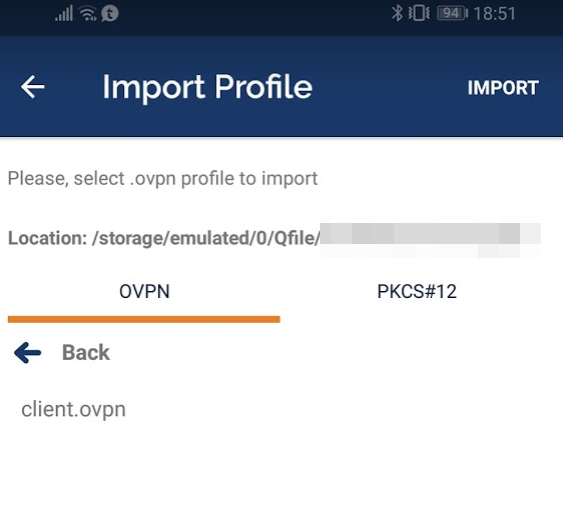Screen dimensions: 563x508
Task: Tap the battery 94 indicator
Action: [452, 14]
